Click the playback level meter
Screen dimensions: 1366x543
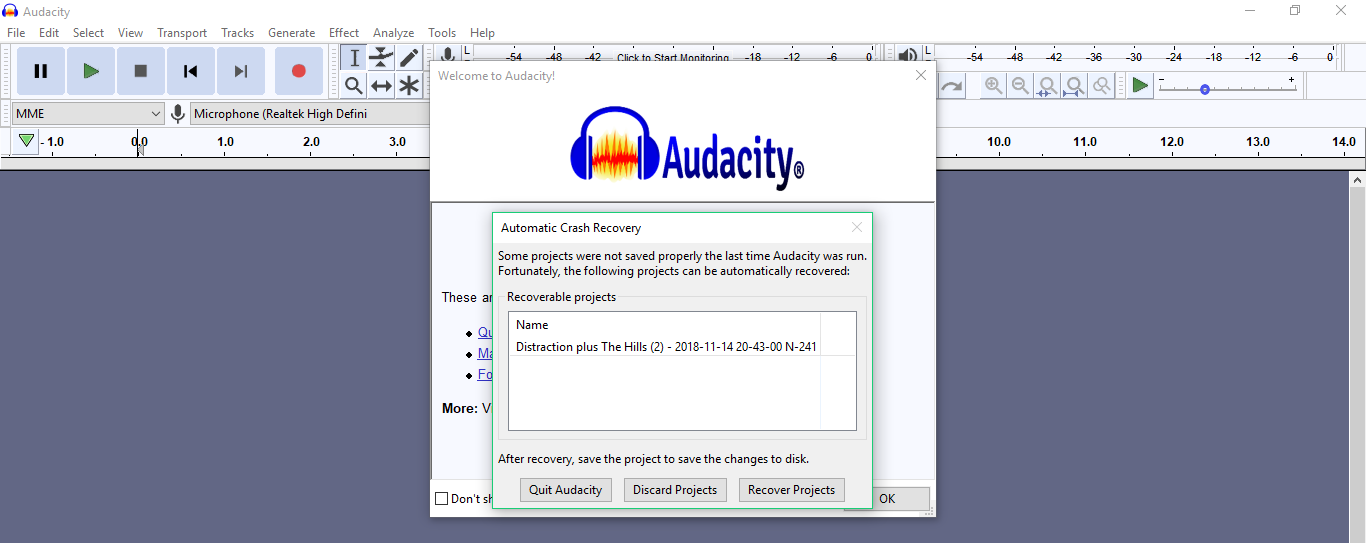(1135, 58)
